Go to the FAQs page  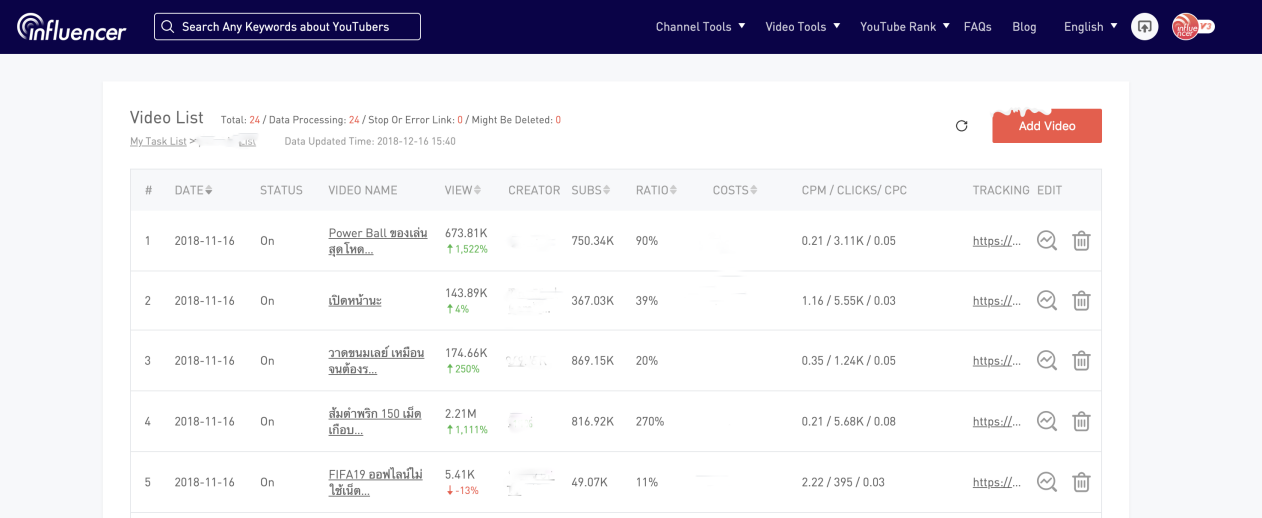[977, 27]
